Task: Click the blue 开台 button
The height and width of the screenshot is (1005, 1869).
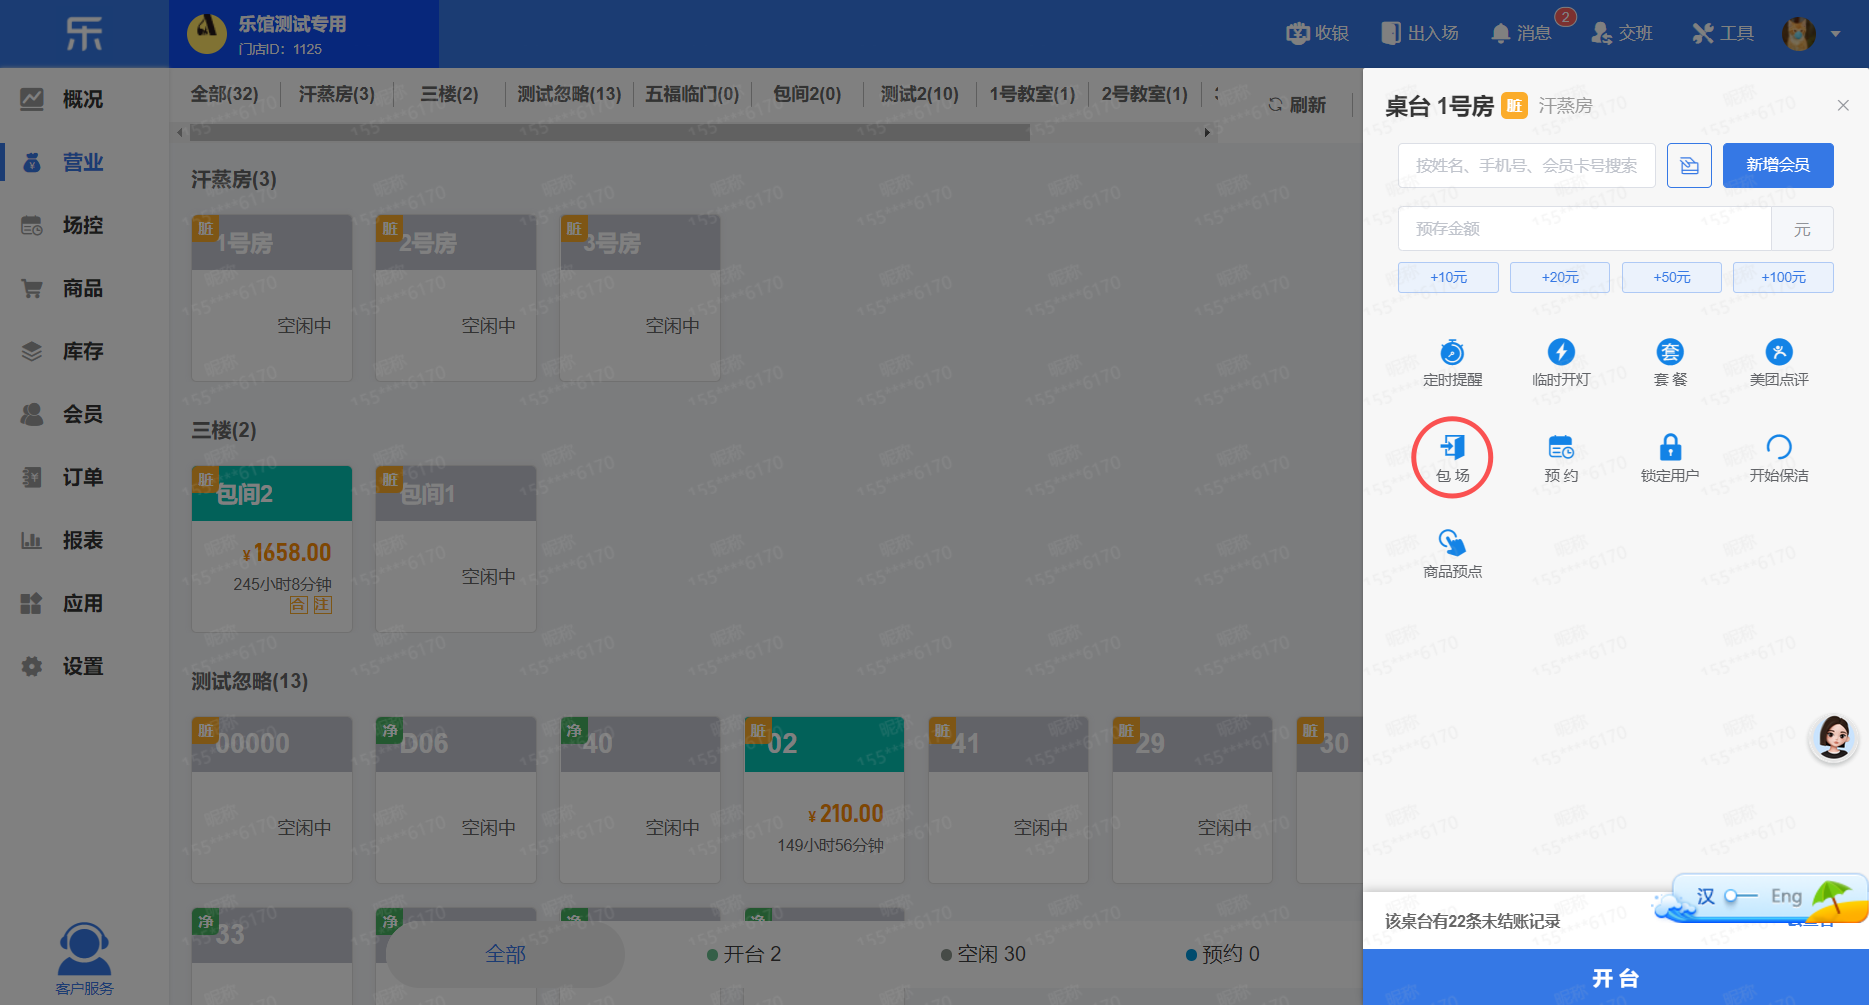Action: pyautogui.click(x=1616, y=977)
